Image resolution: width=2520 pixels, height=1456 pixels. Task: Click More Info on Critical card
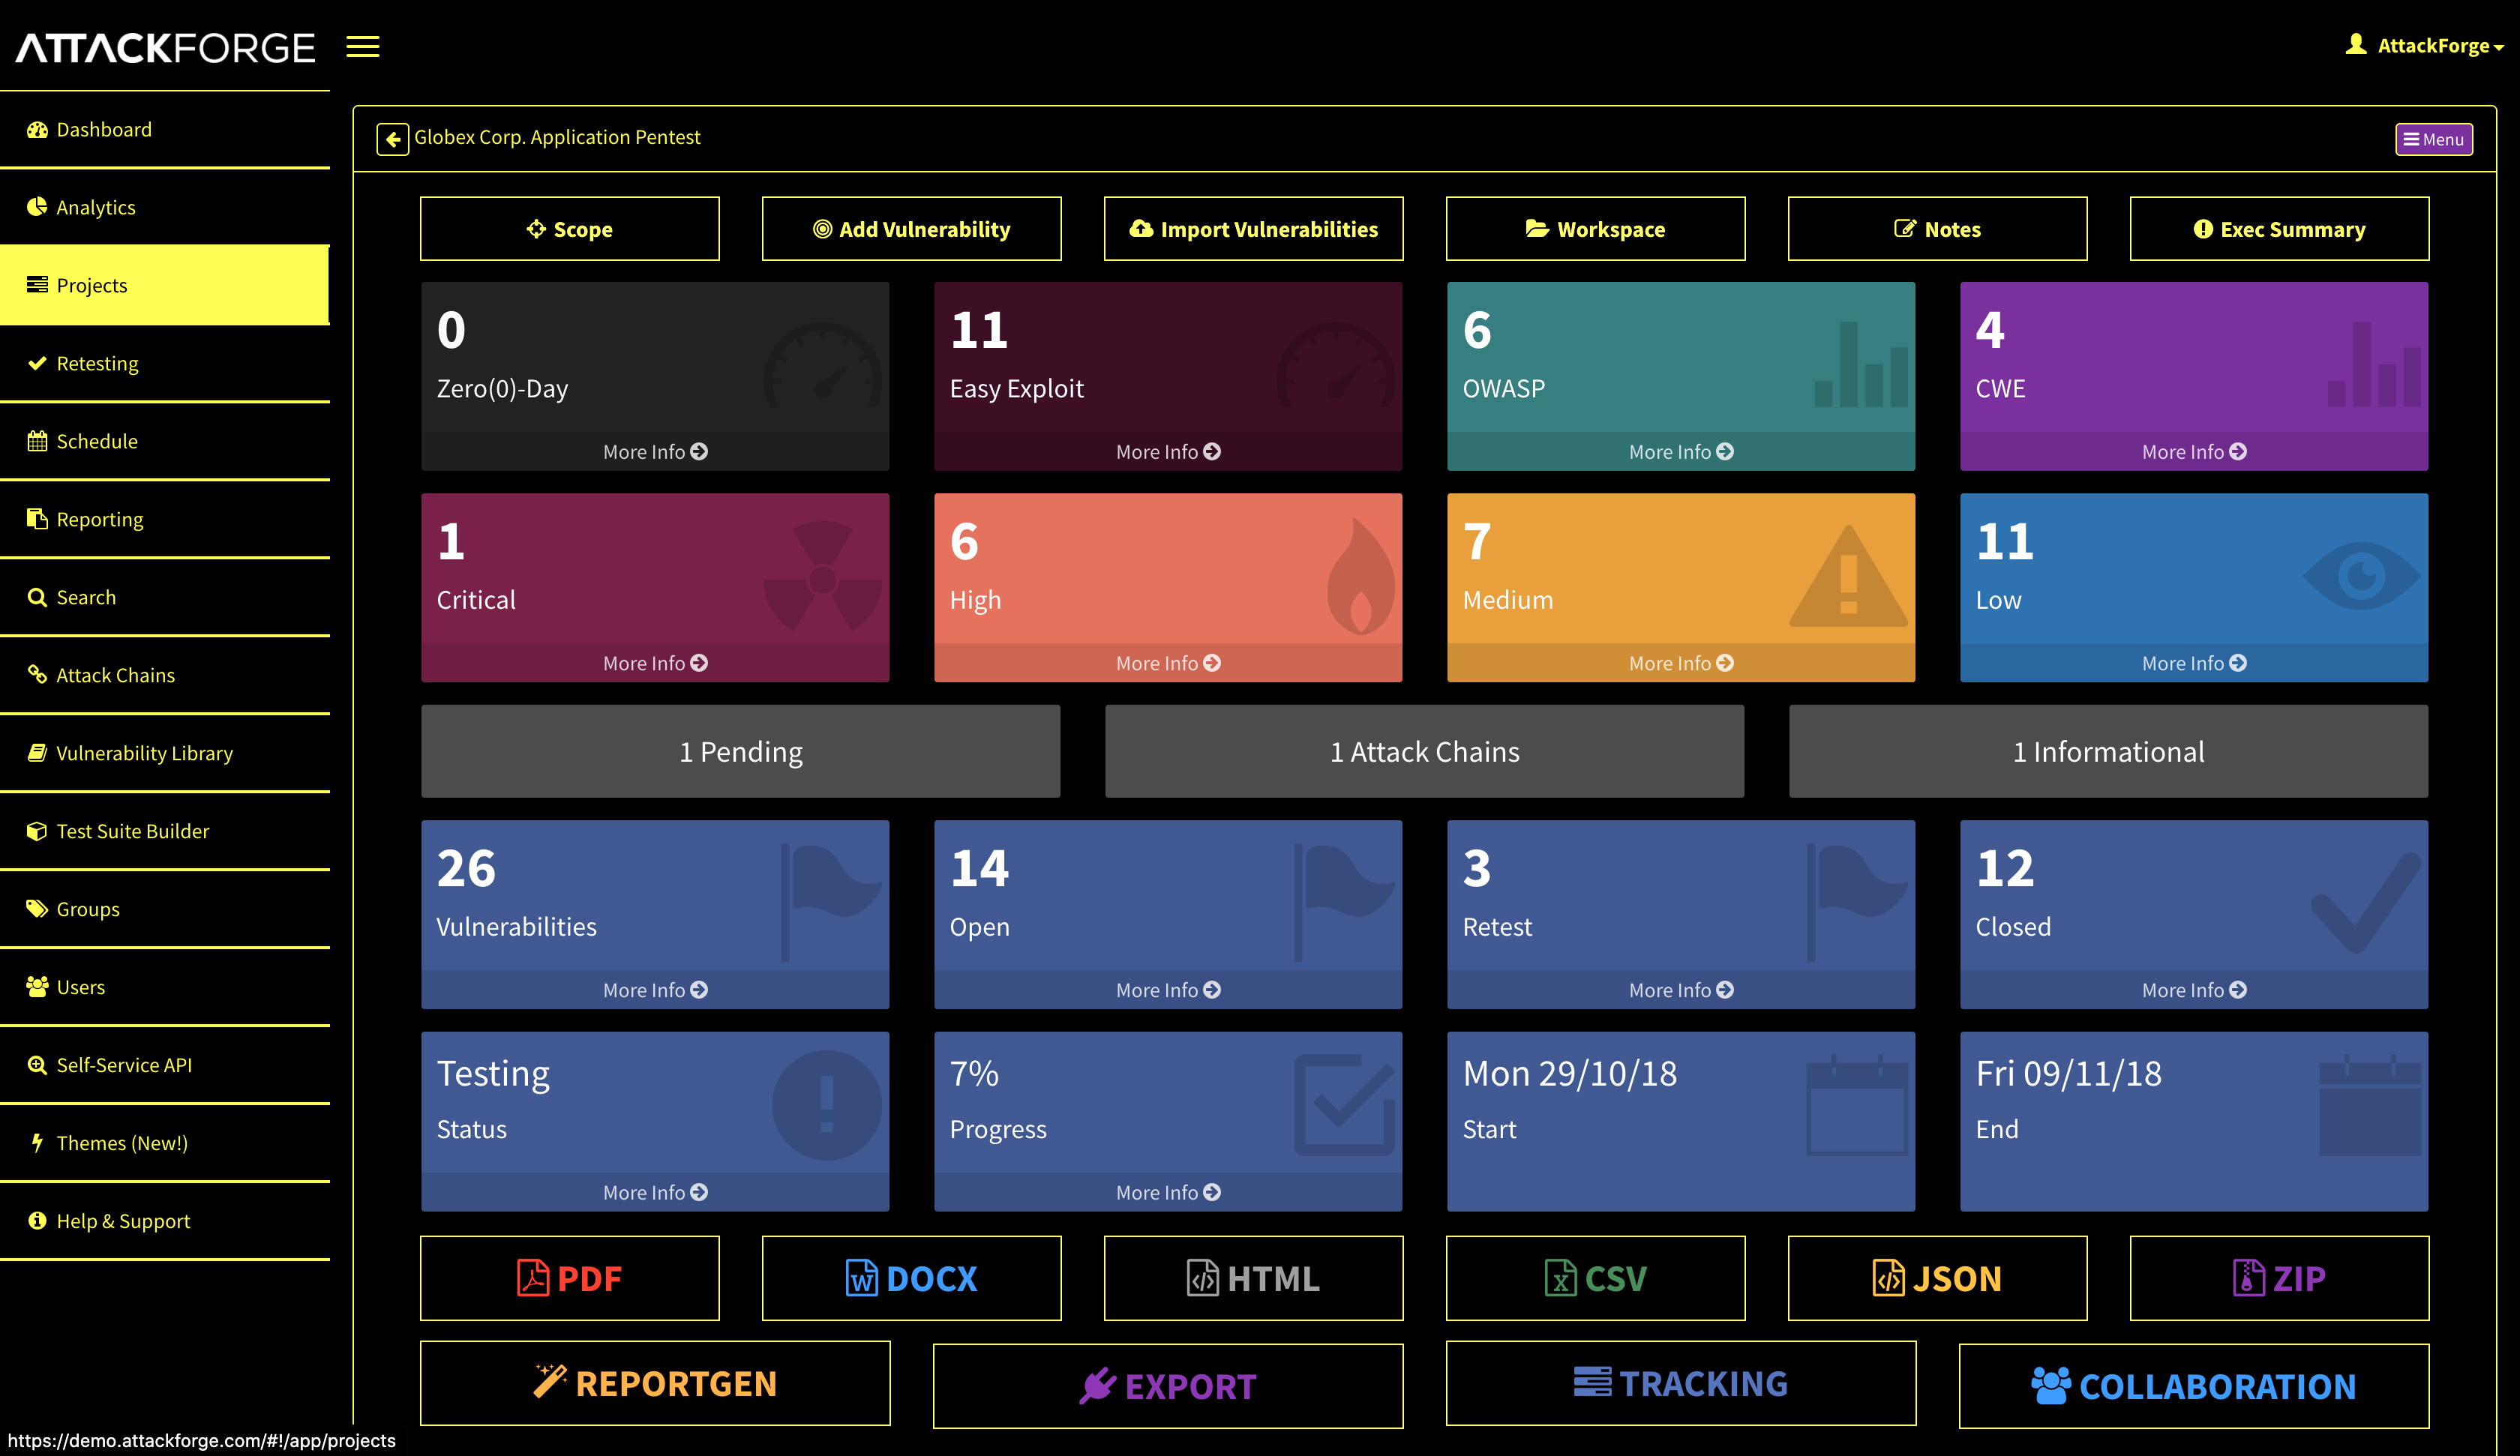tap(655, 663)
